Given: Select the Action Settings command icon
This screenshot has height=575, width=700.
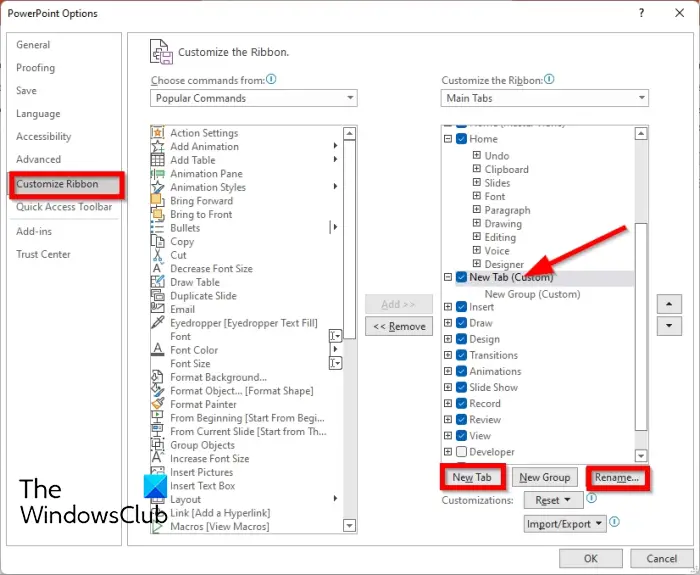Looking at the screenshot, I should (x=157, y=133).
